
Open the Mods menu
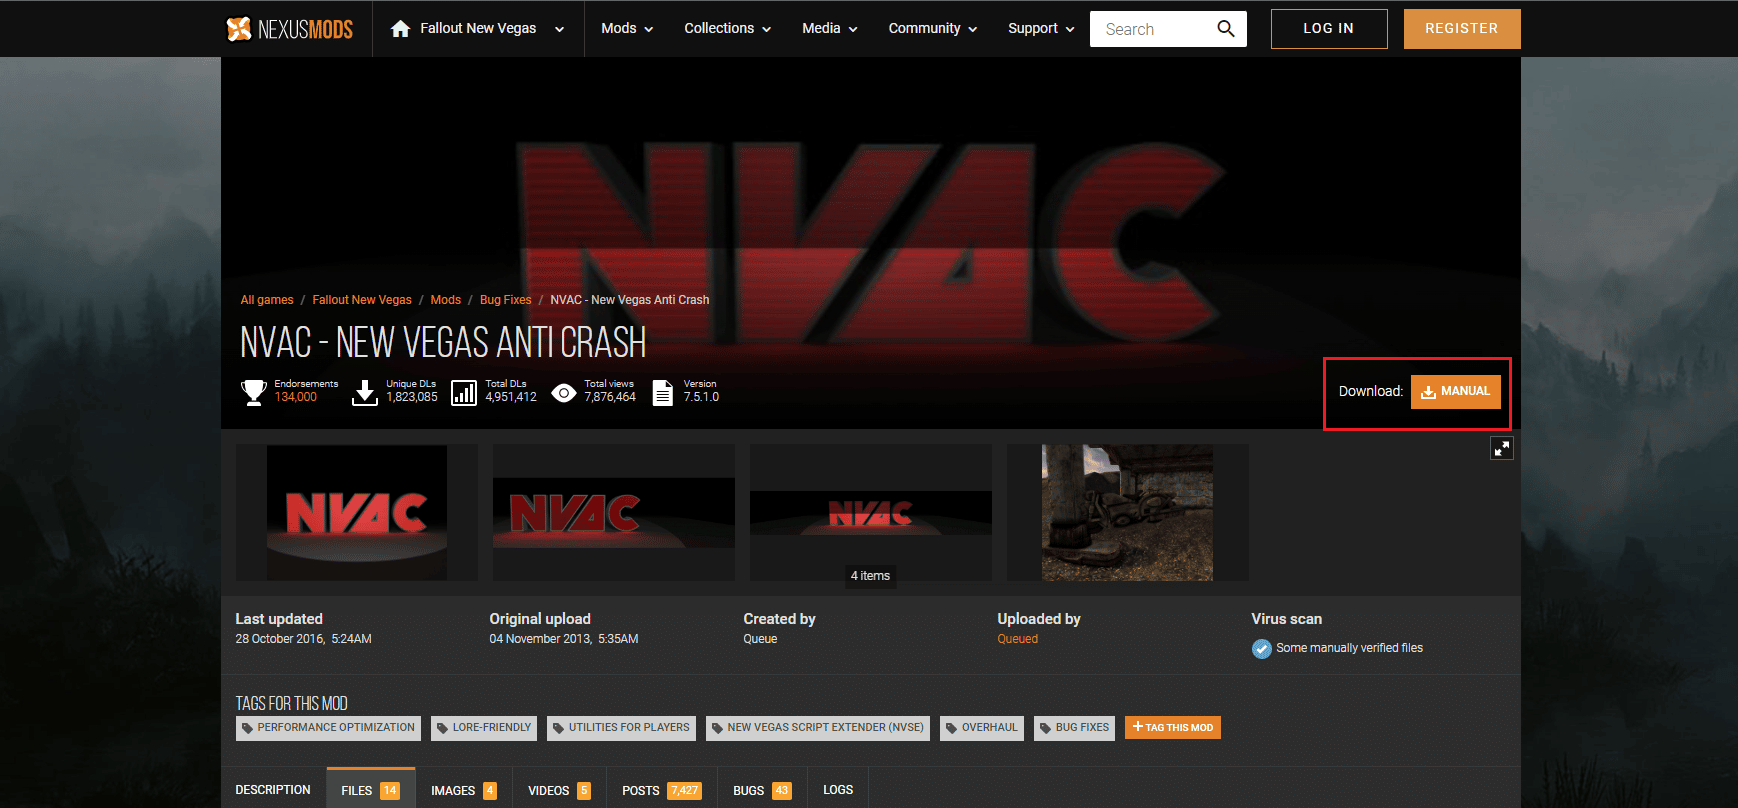[x=627, y=28]
